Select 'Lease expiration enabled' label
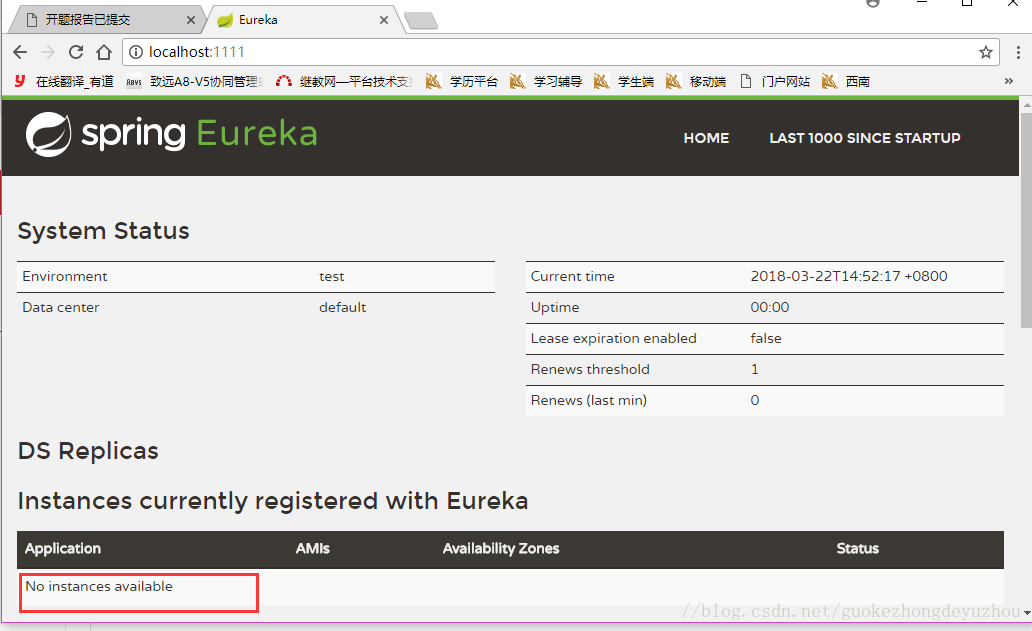This screenshot has width=1032, height=631. tap(613, 338)
